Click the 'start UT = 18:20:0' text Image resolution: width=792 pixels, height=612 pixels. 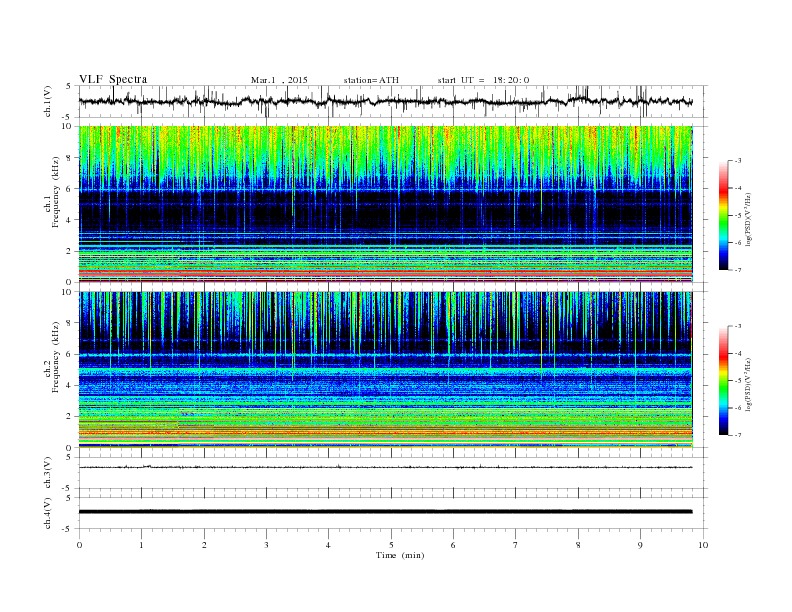coord(483,80)
